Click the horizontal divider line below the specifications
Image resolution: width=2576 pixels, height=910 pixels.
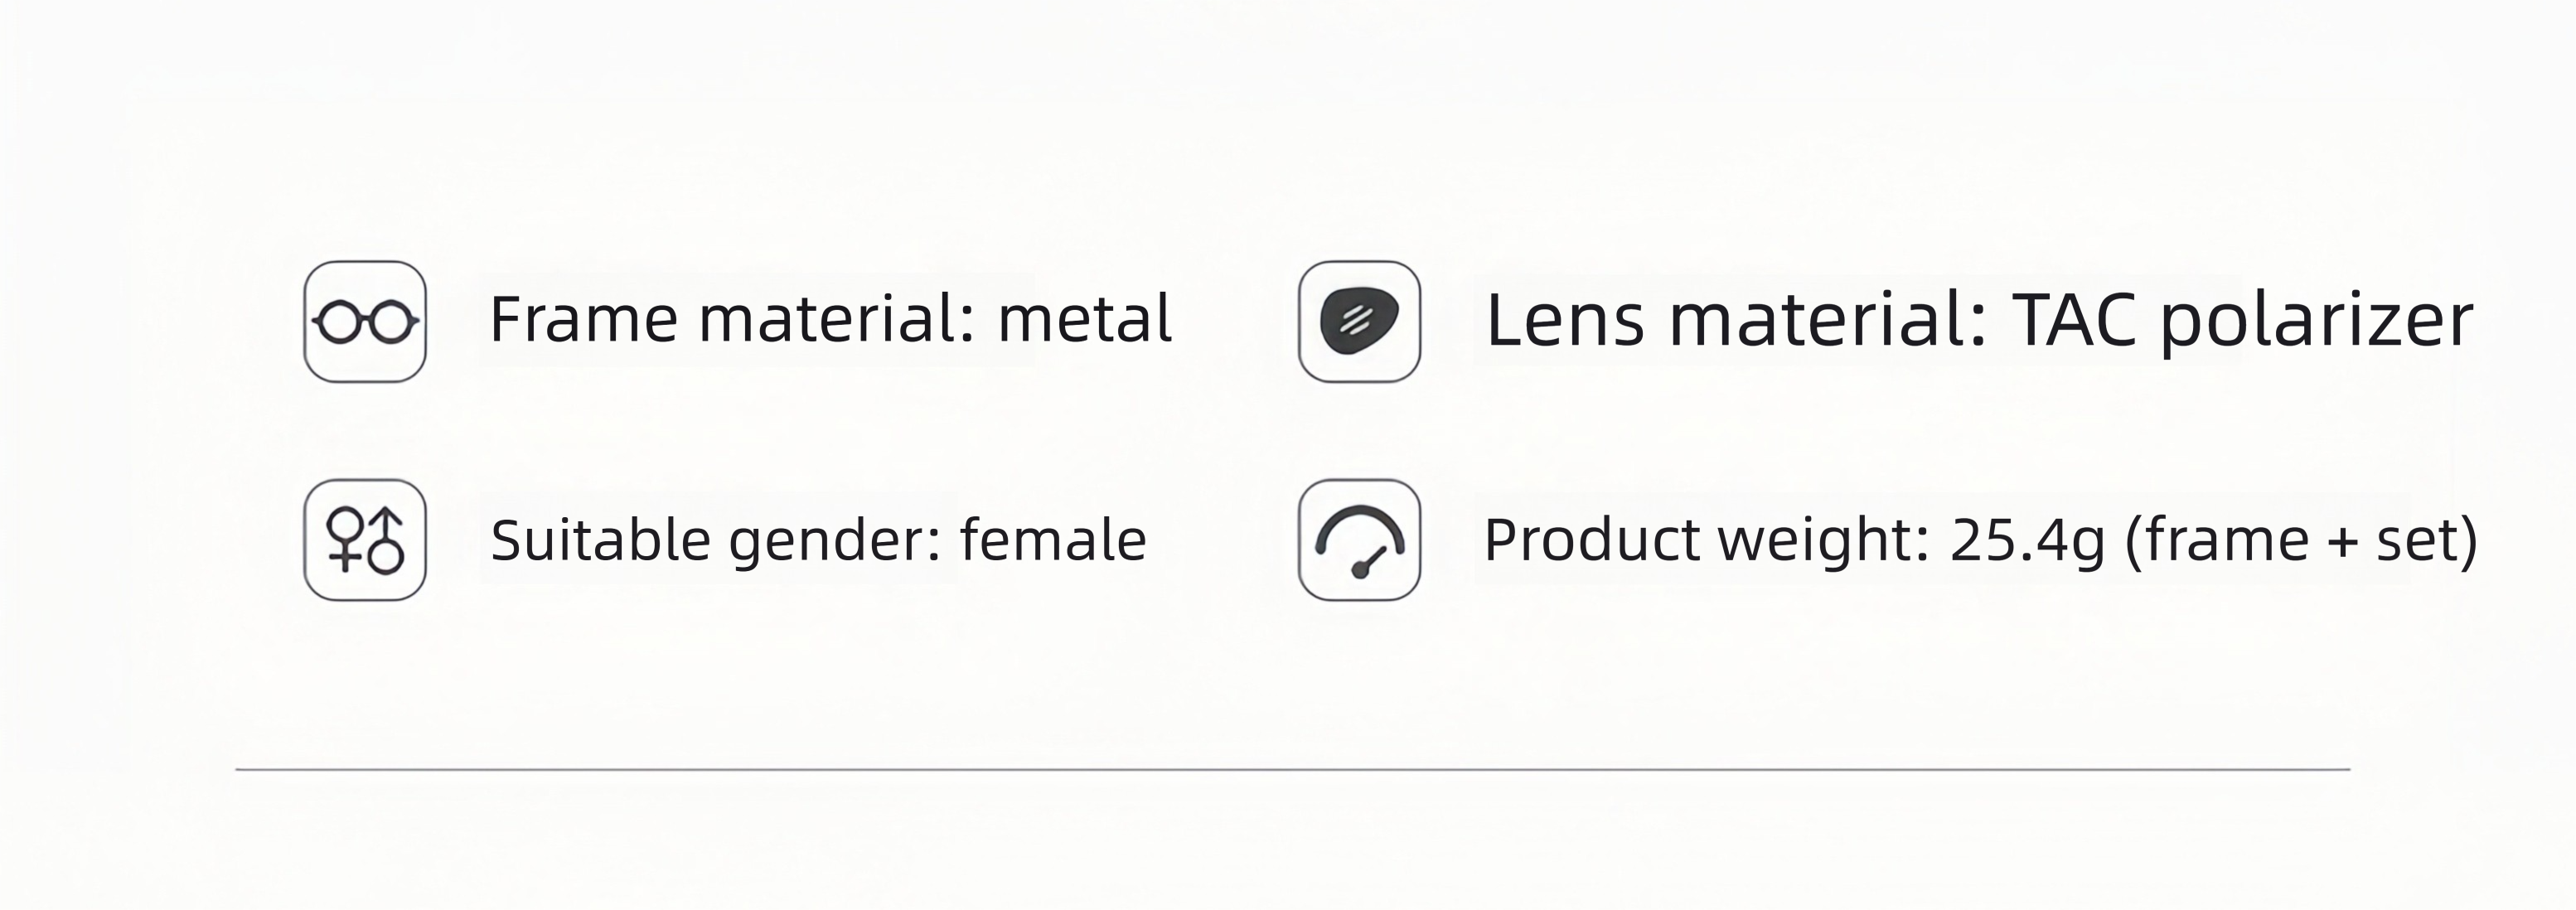coord(1293,770)
